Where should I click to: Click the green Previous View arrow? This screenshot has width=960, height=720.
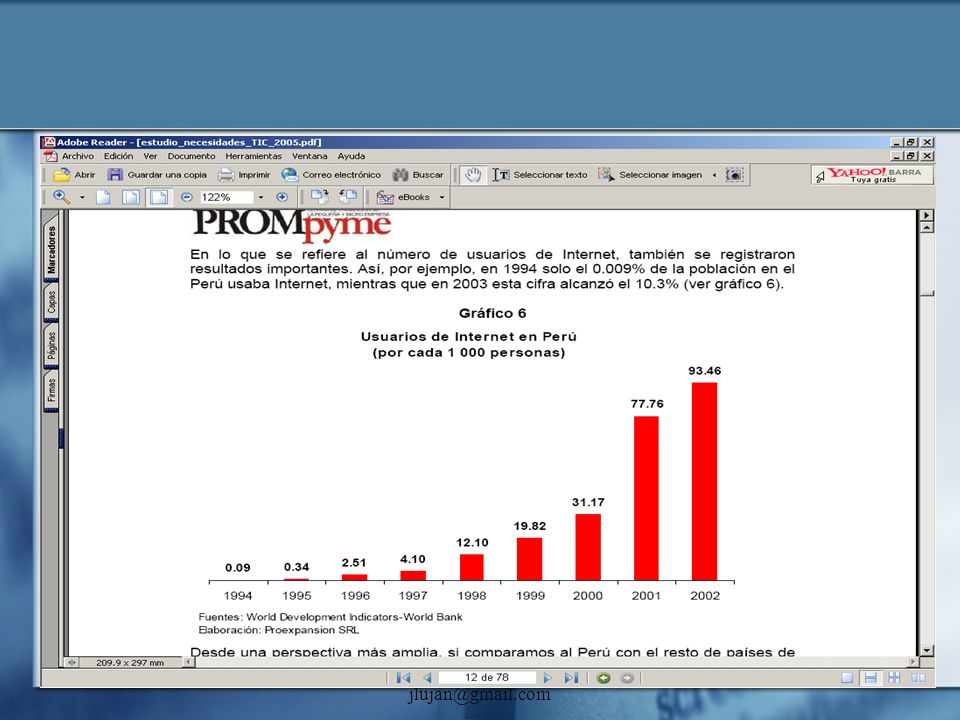click(x=604, y=678)
